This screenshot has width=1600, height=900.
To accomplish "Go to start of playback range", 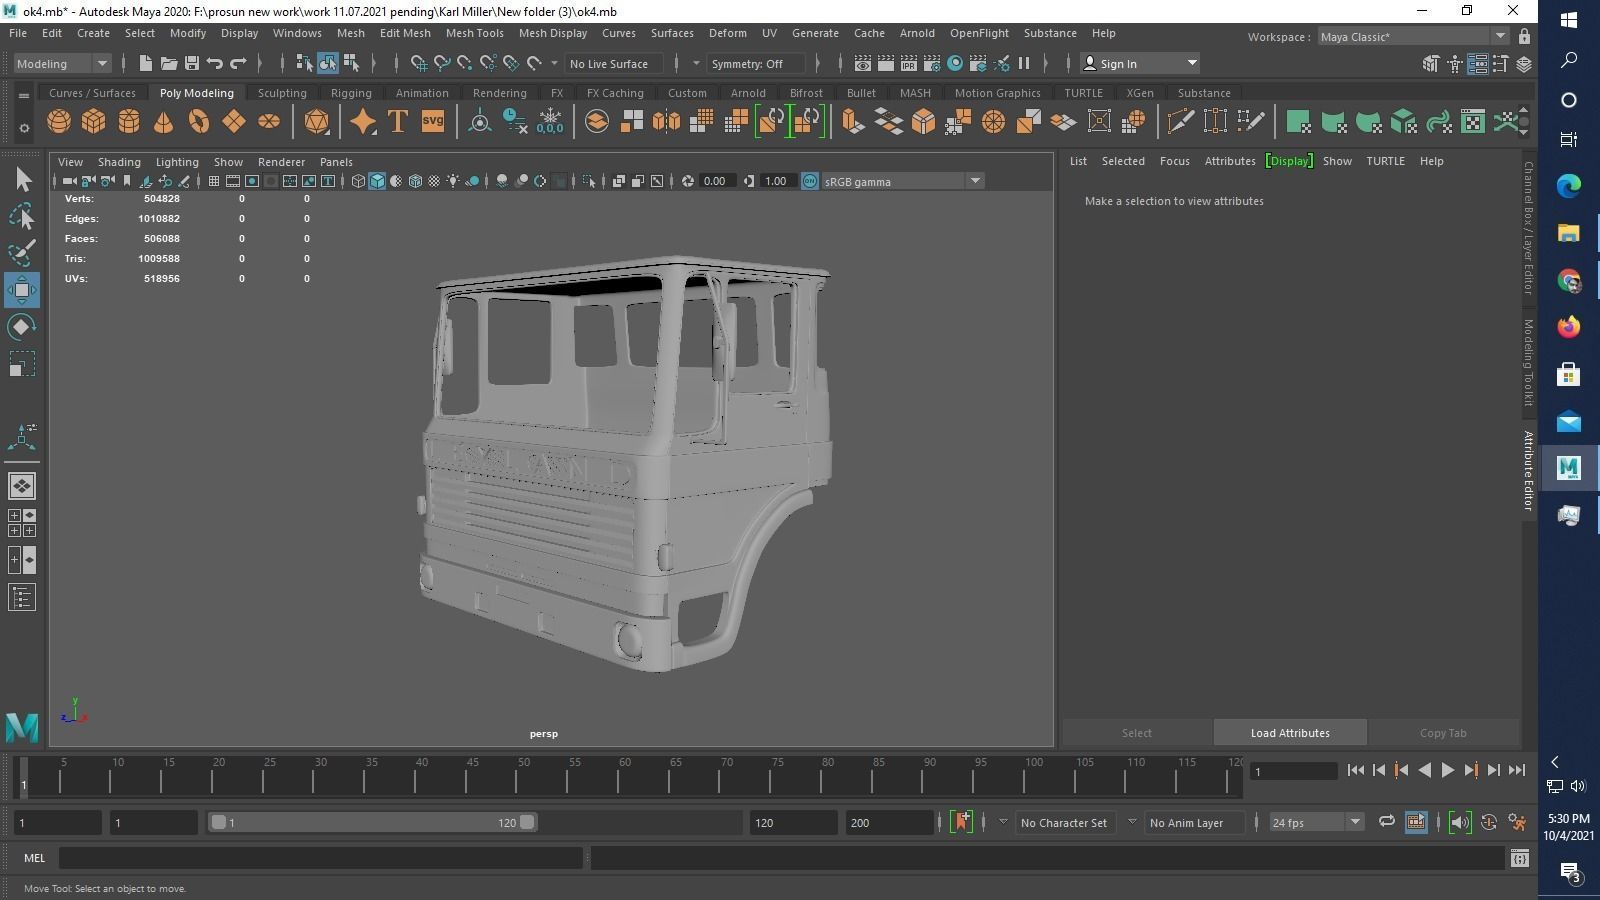I will [1355, 770].
